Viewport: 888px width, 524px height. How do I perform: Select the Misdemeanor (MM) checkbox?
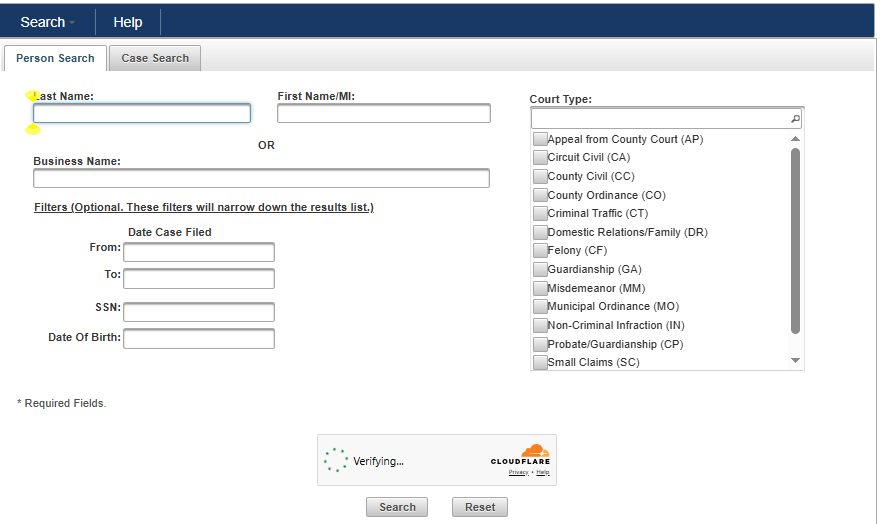(540, 288)
